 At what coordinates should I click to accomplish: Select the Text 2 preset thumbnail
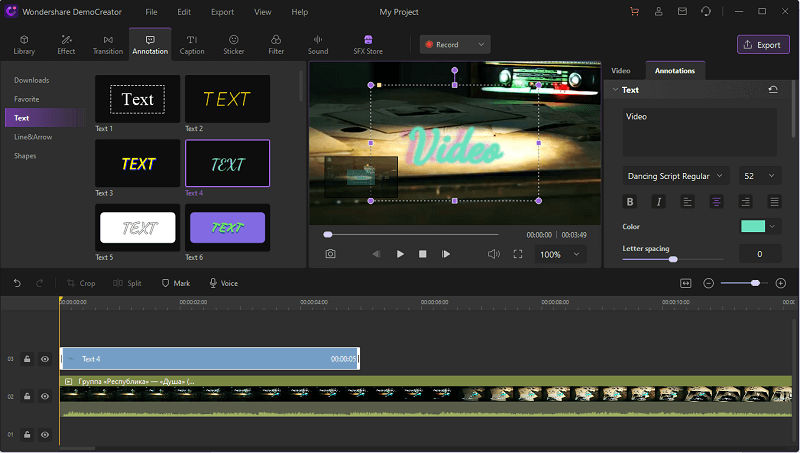click(x=228, y=99)
